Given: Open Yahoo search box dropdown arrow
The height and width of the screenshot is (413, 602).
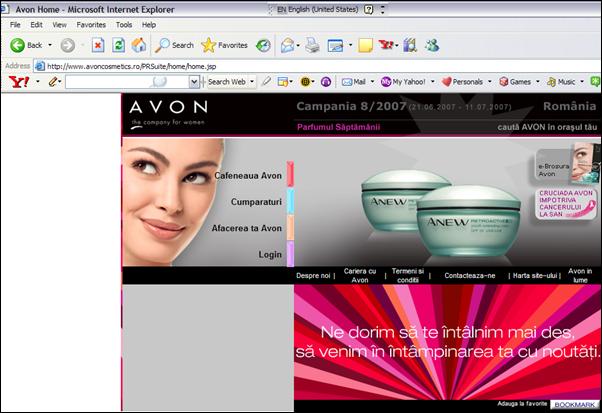Looking at the screenshot, I should [x=194, y=82].
